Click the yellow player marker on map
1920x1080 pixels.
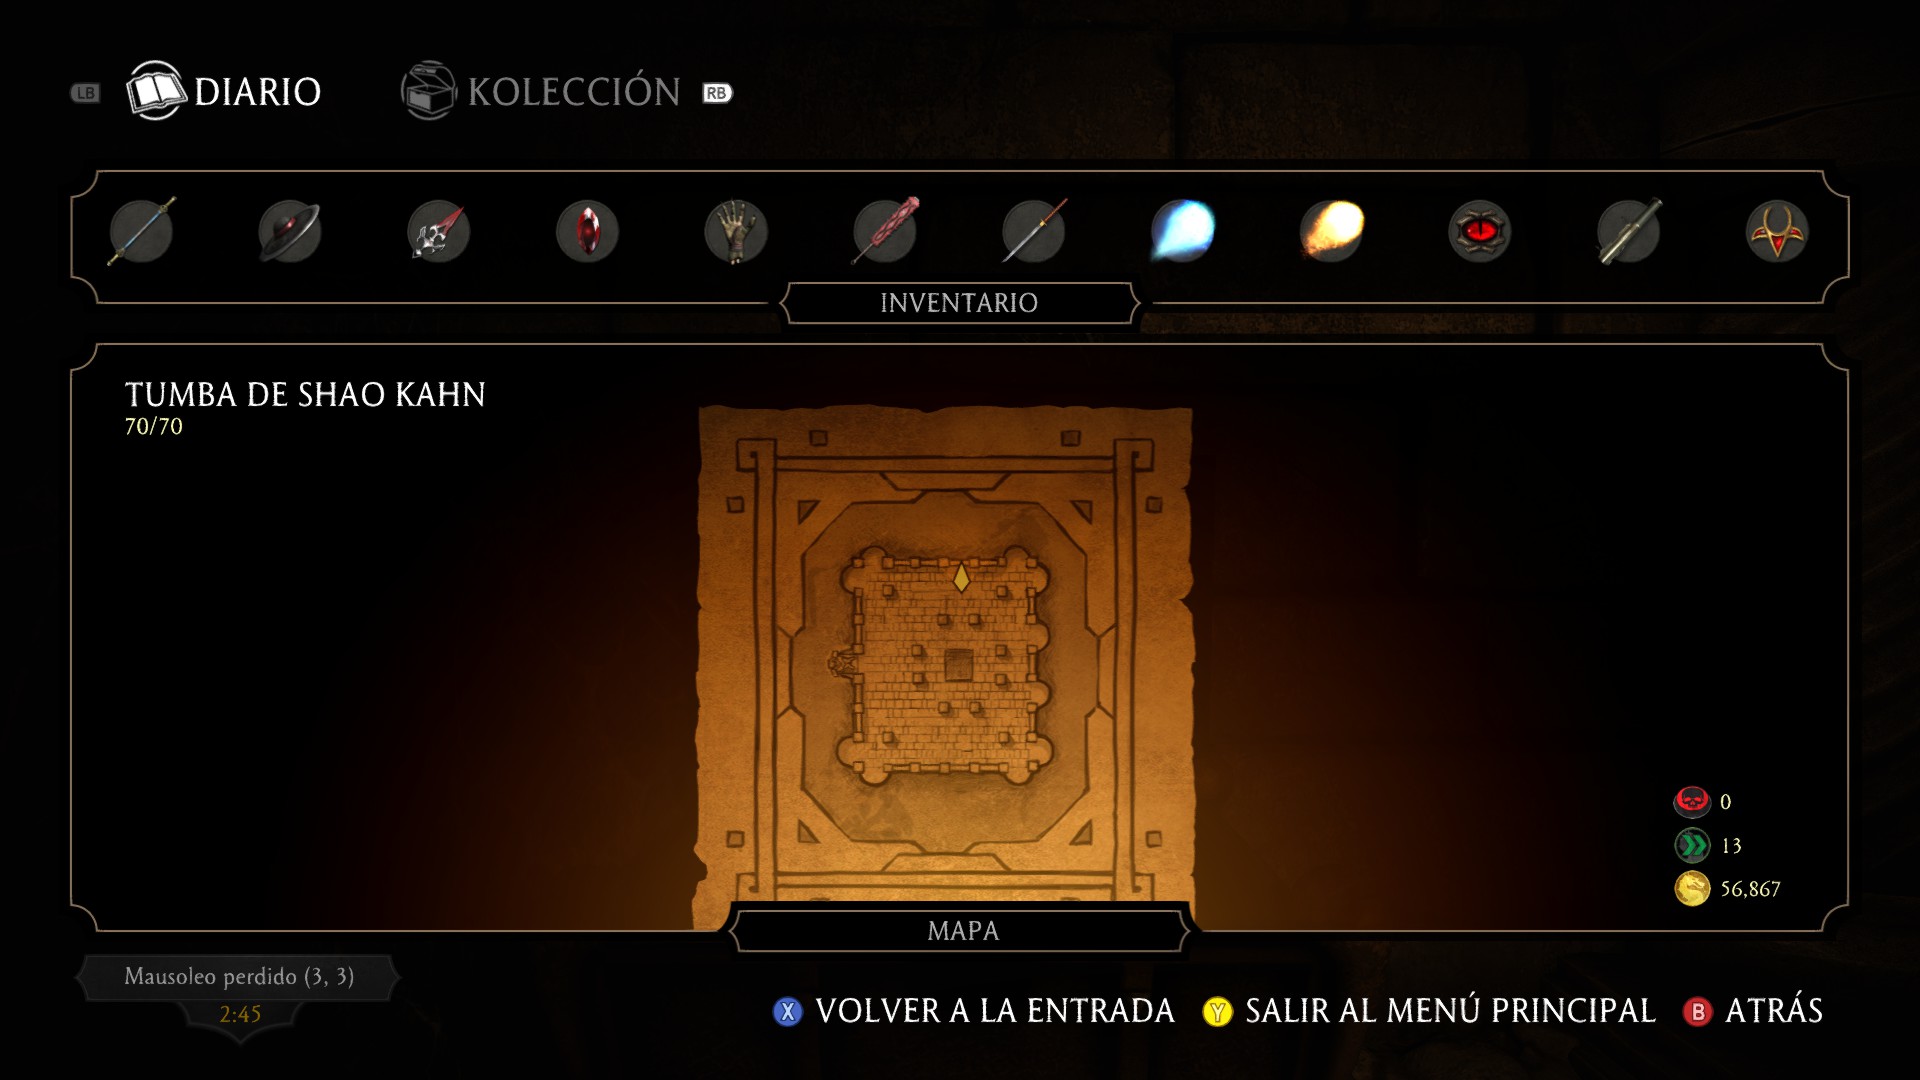point(961,577)
